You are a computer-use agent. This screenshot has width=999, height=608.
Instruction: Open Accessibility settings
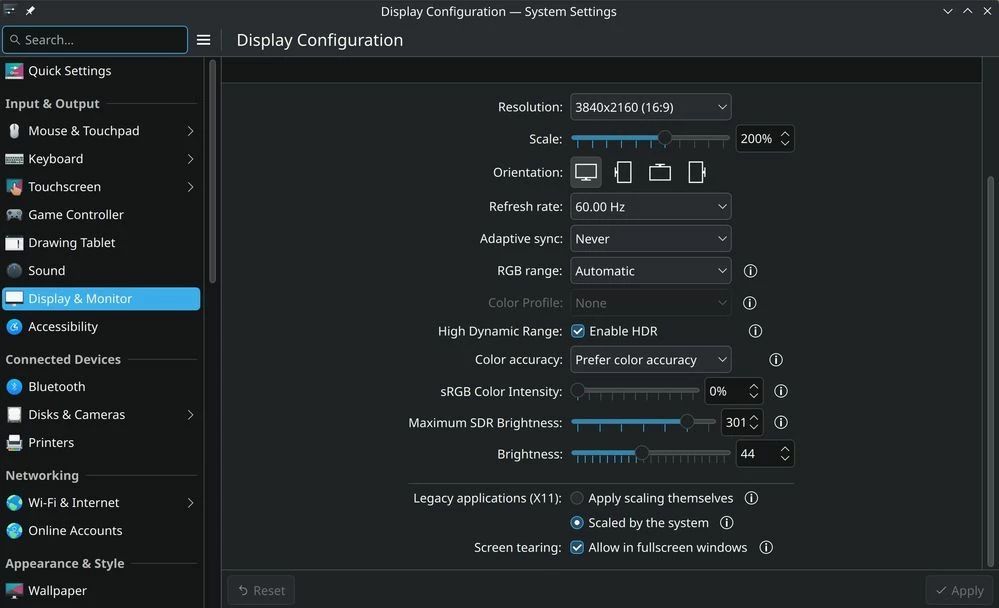(101, 327)
